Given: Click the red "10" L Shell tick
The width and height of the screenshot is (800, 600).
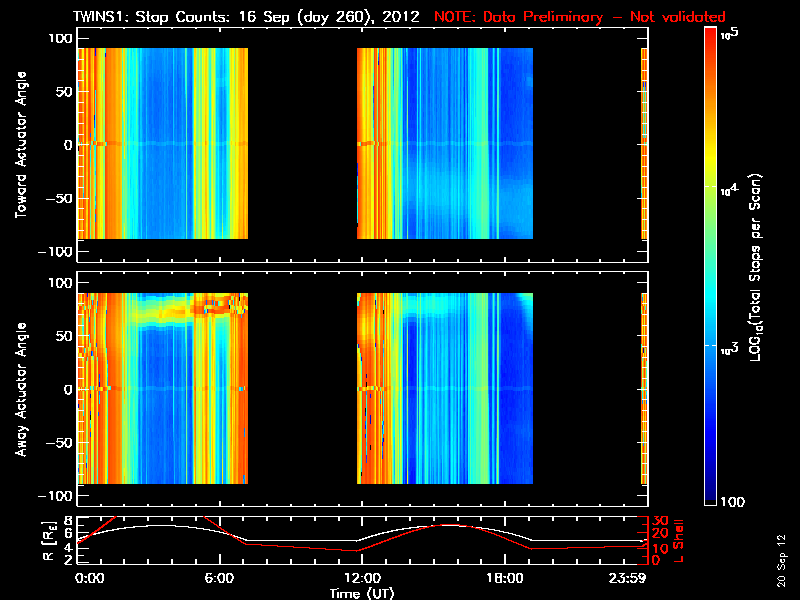Looking at the screenshot, I should coord(660,548).
